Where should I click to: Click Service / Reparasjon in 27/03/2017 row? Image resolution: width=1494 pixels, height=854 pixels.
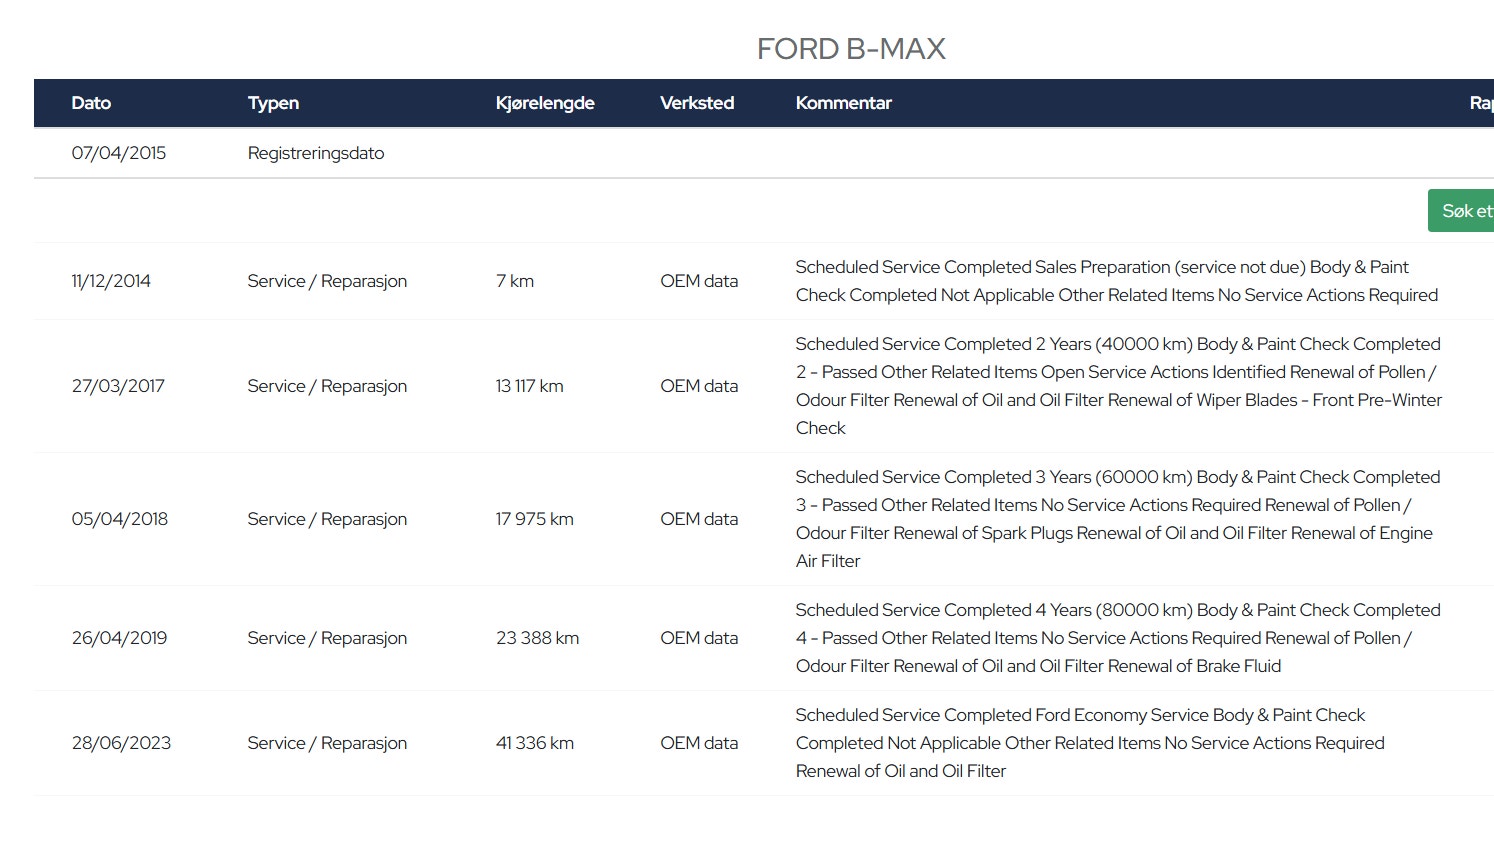pos(327,386)
